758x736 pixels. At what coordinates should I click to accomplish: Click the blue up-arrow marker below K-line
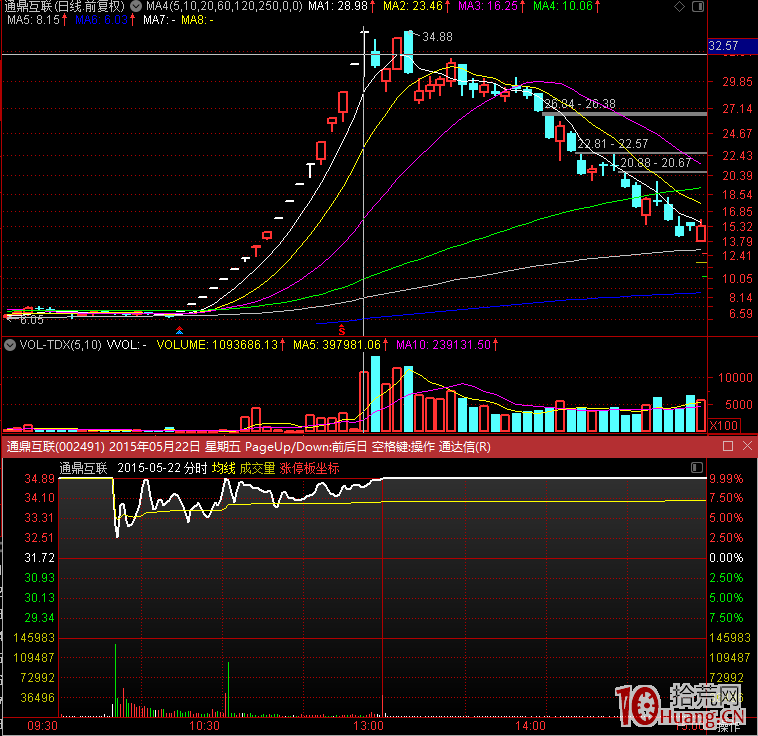(179, 330)
